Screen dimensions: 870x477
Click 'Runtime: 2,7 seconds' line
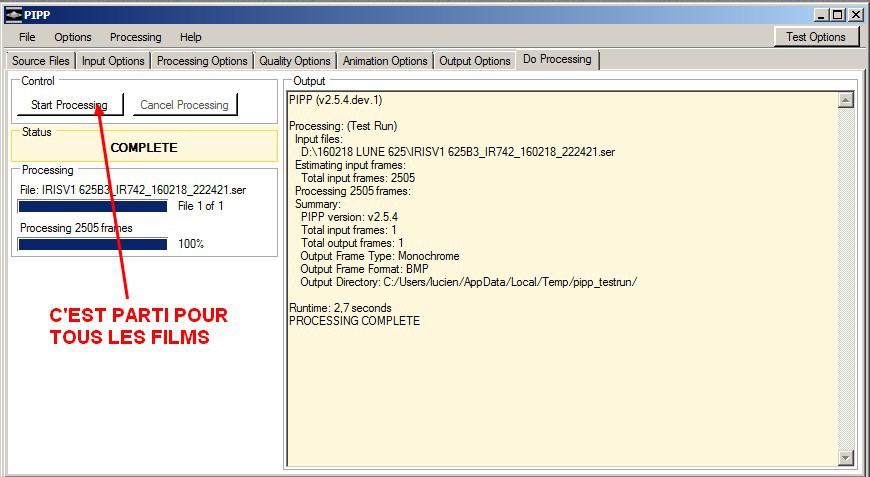click(340, 308)
